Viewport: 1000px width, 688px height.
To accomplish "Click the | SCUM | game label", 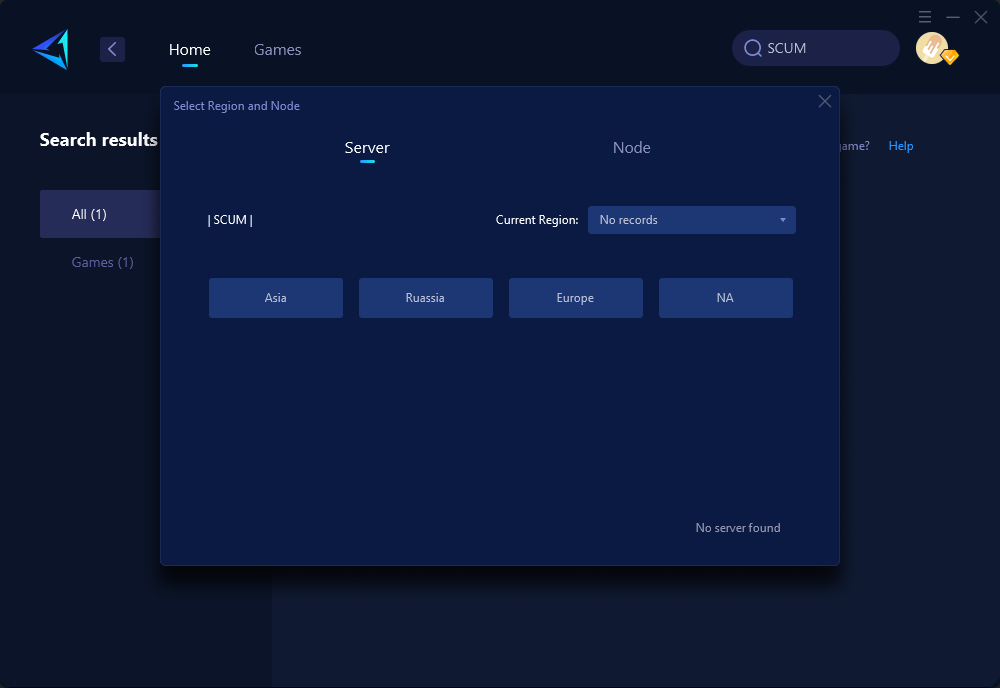I will (x=230, y=220).
